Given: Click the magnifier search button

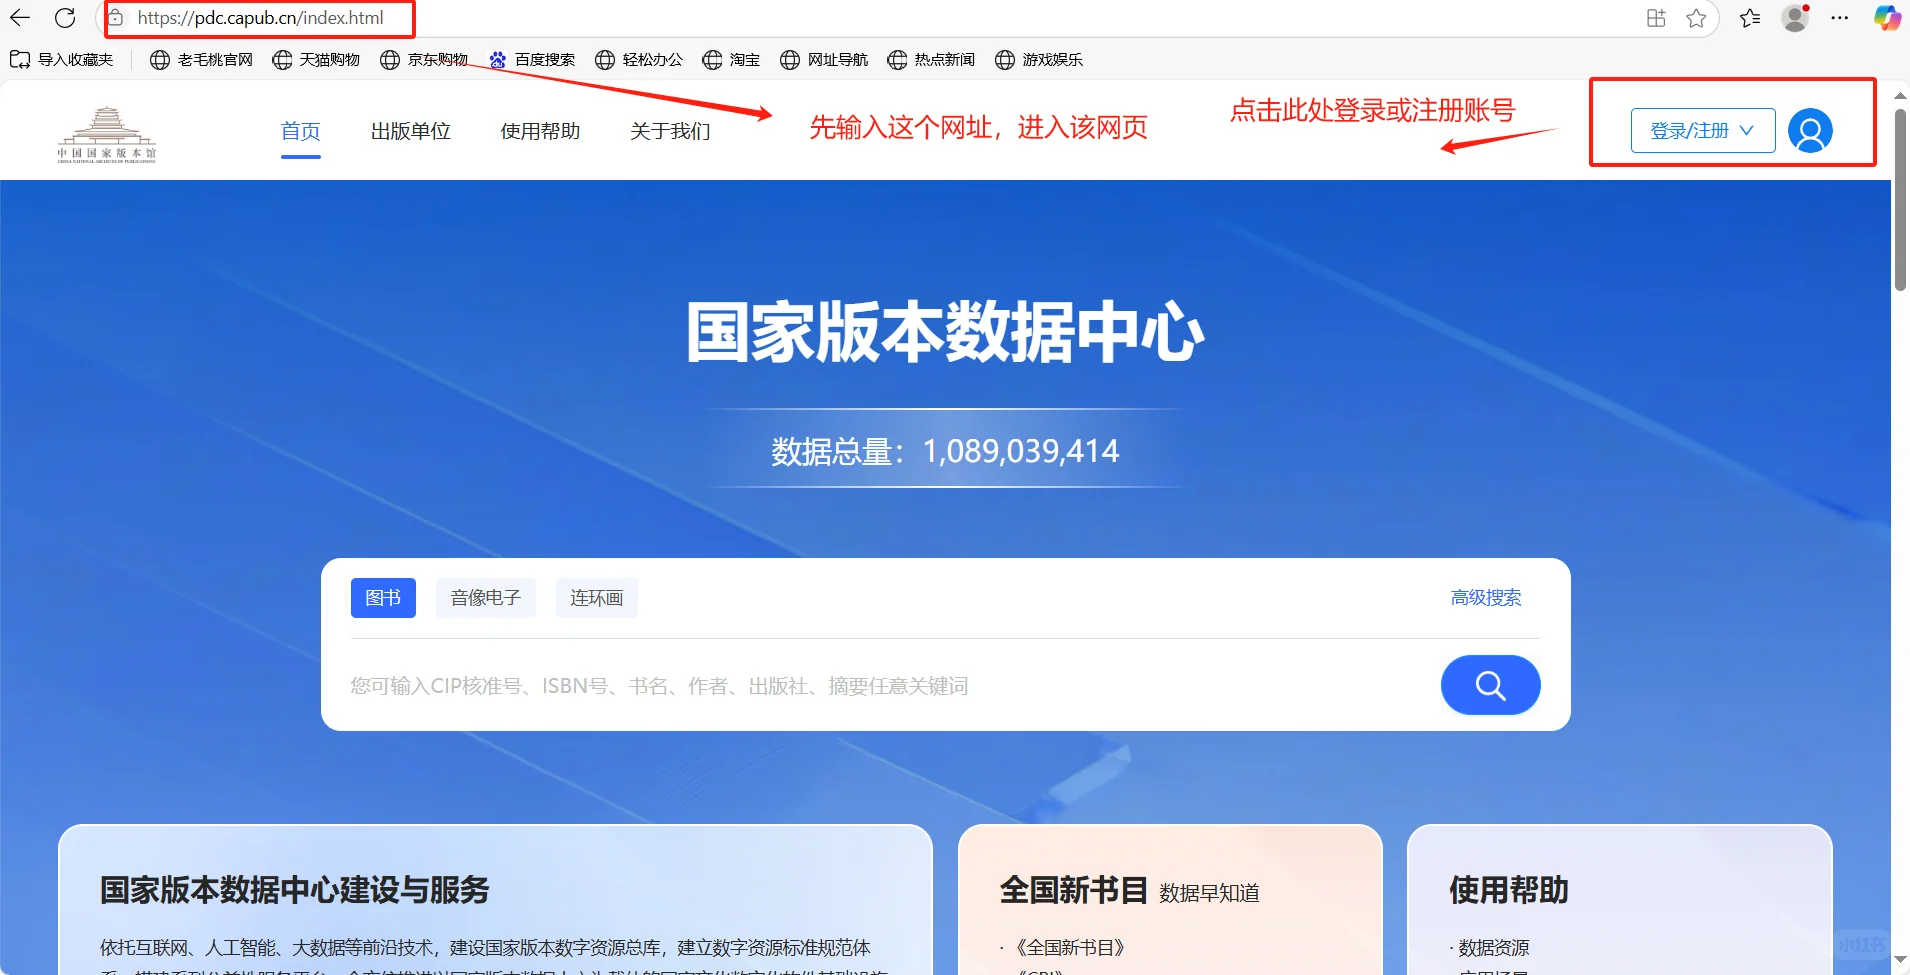Looking at the screenshot, I should coord(1490,685).
